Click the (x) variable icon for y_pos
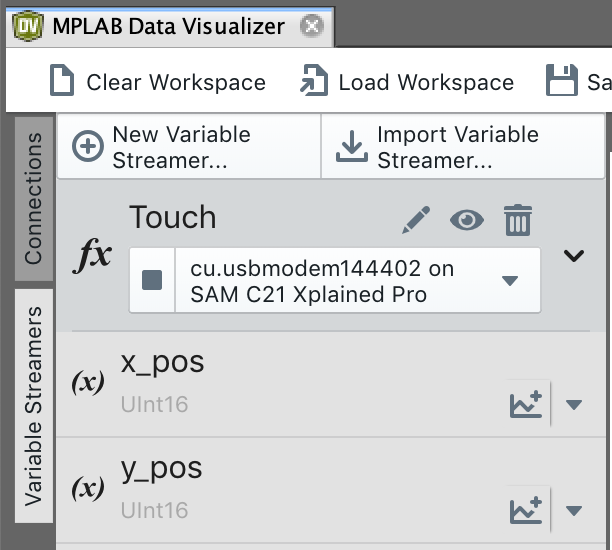Image resolution: width=612 pixels, height=550 pixels. pyautogui.click(x=88, y=489)
